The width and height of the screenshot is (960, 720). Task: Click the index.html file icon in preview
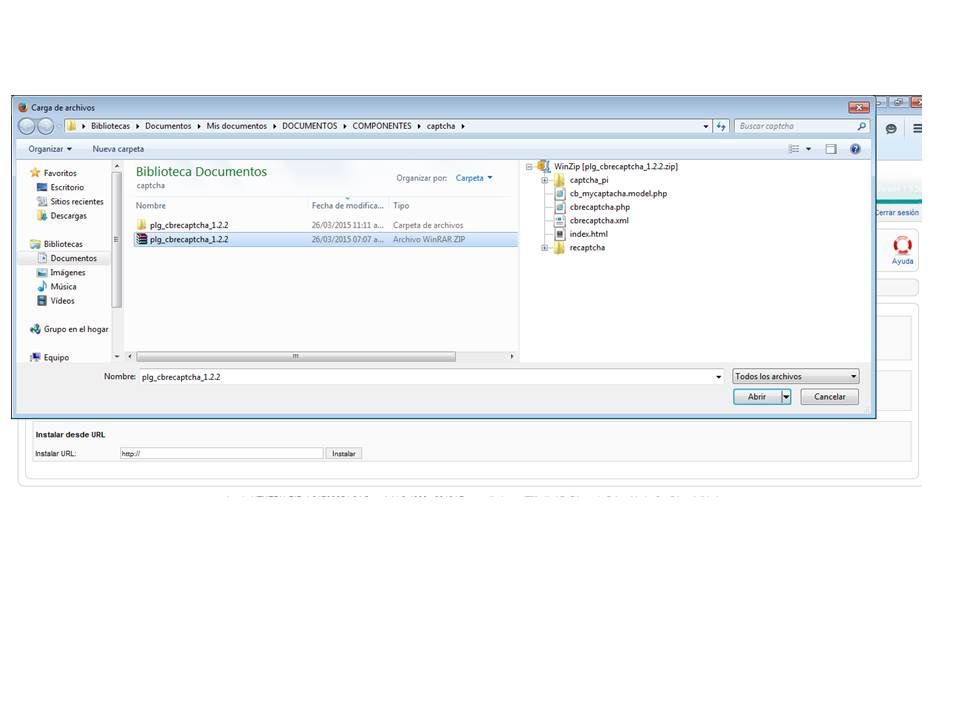(560, 234)
